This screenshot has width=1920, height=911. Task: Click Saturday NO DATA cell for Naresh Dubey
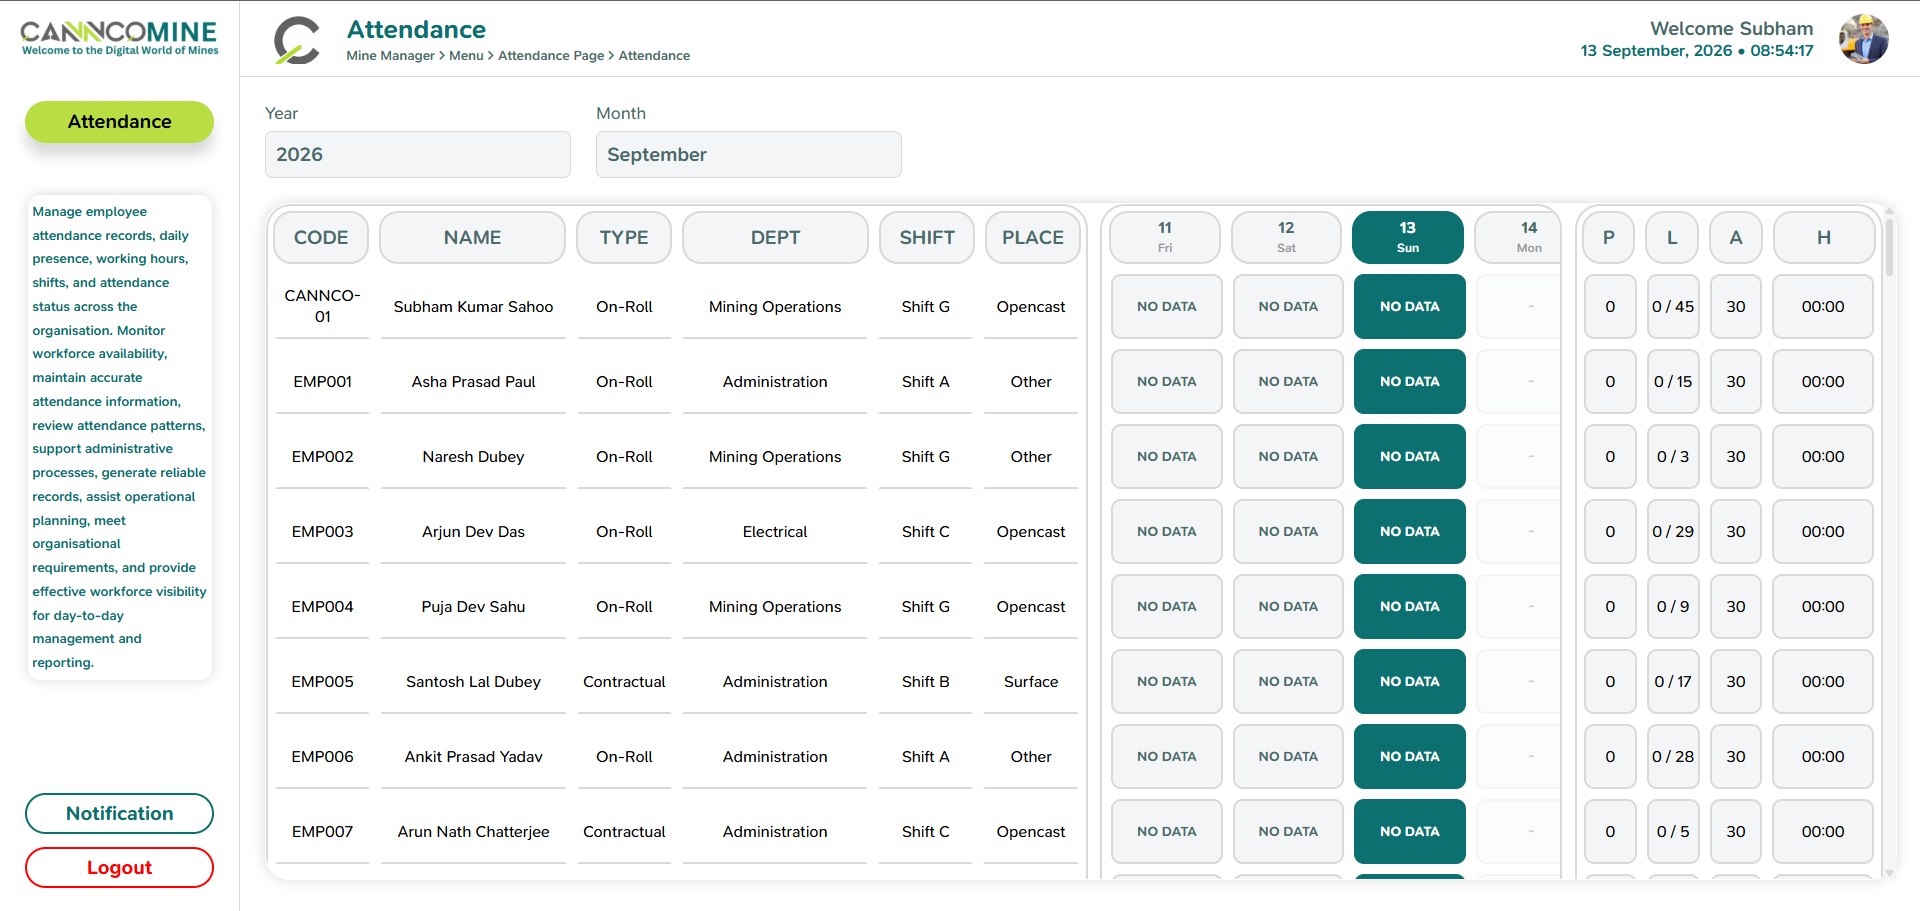(x=1288, y=457)
